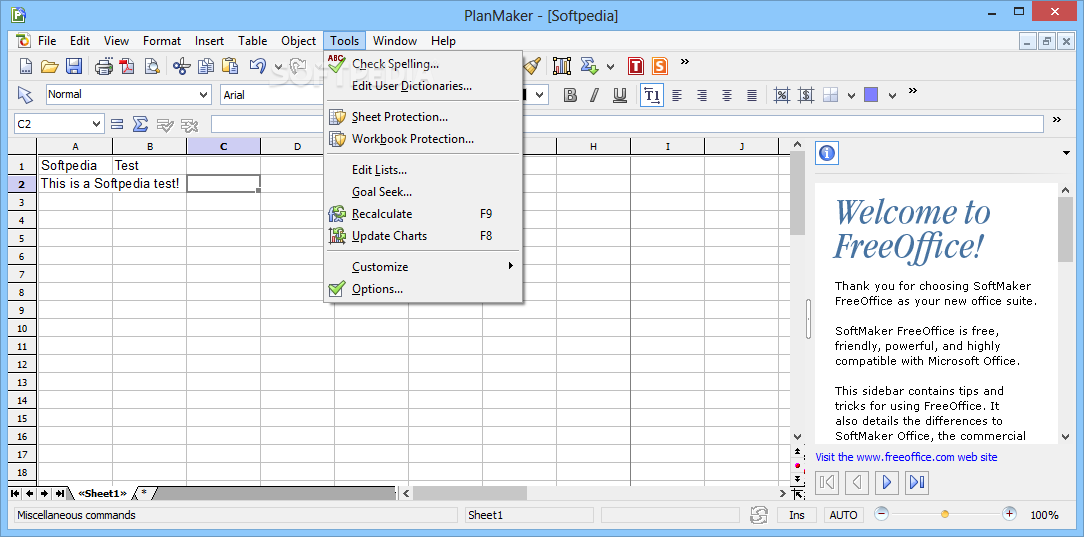Visit the www.freeoffice.com web site link
Viewport: 1084px width, 537px height.
906,457
